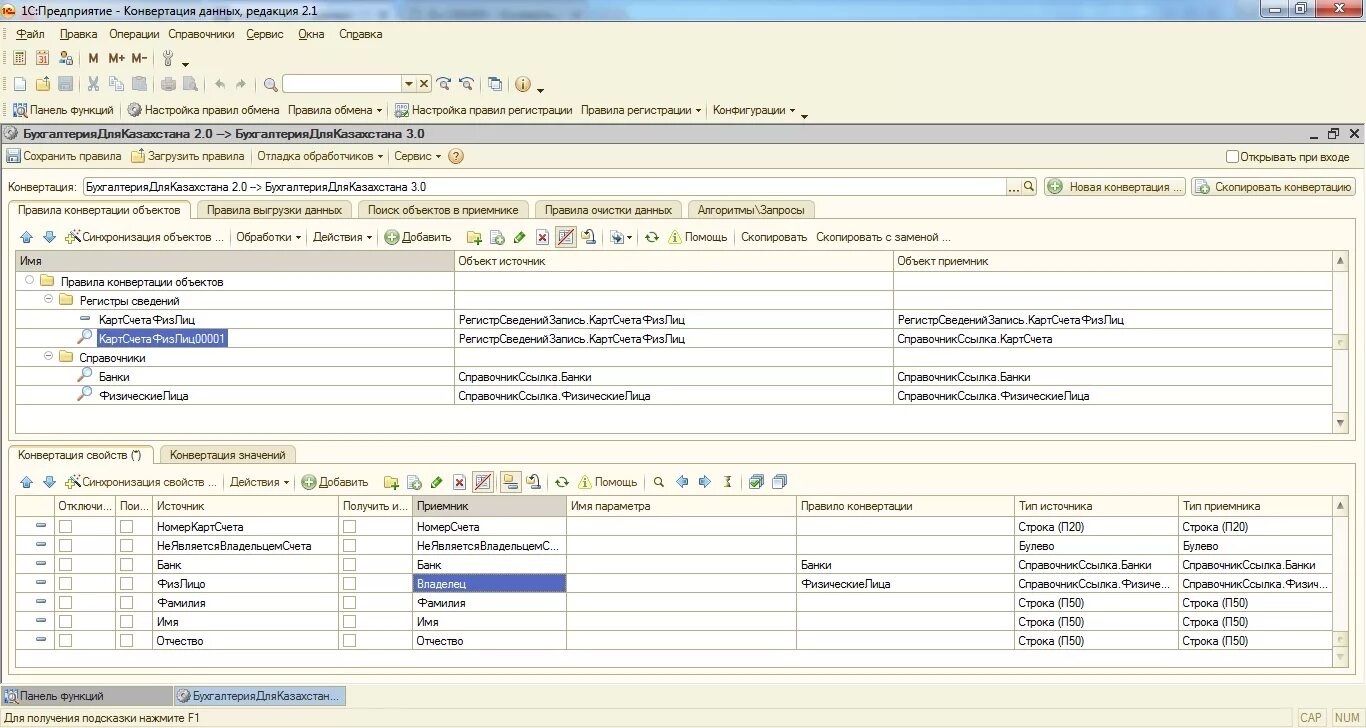Screen dimensions: 1366x728
Task: Toggle 'Поиск' checkbox in Банк row
Action: [126, 565]
